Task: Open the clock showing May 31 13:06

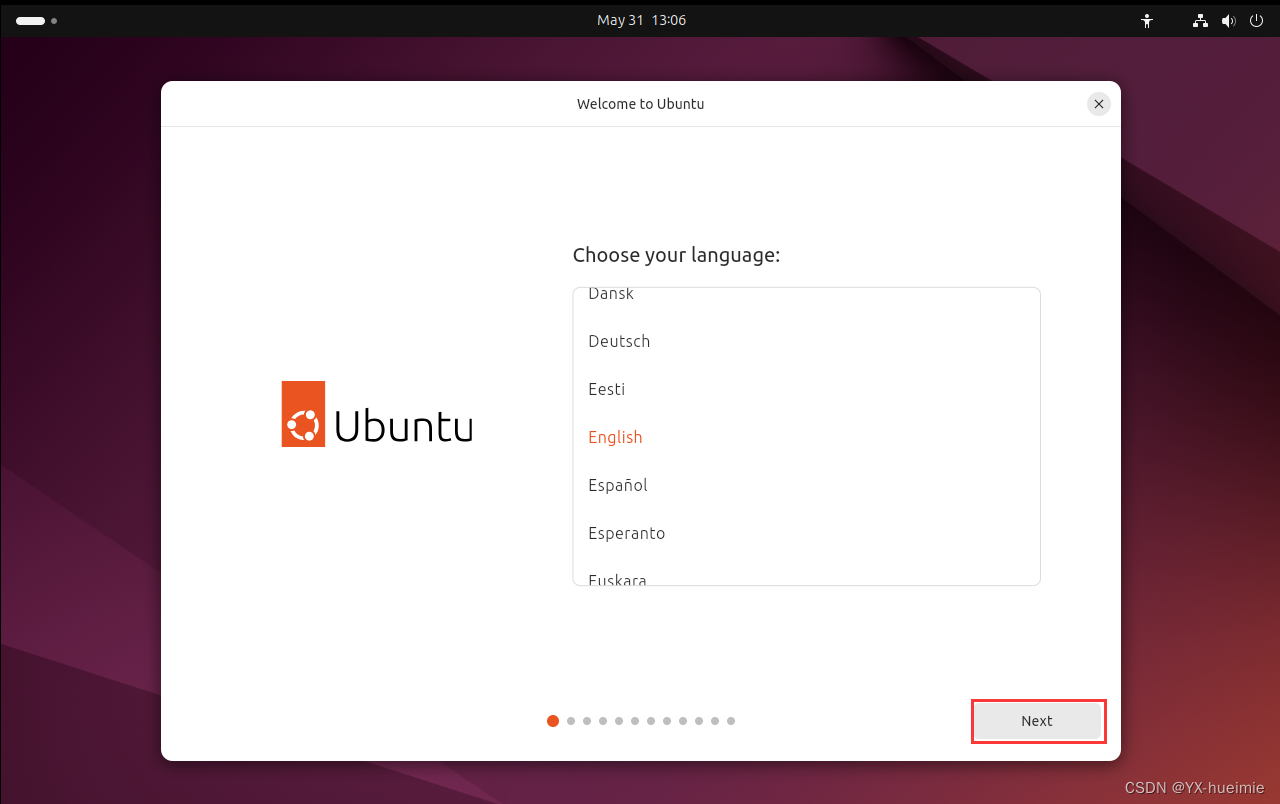Action: coord(641,20)
